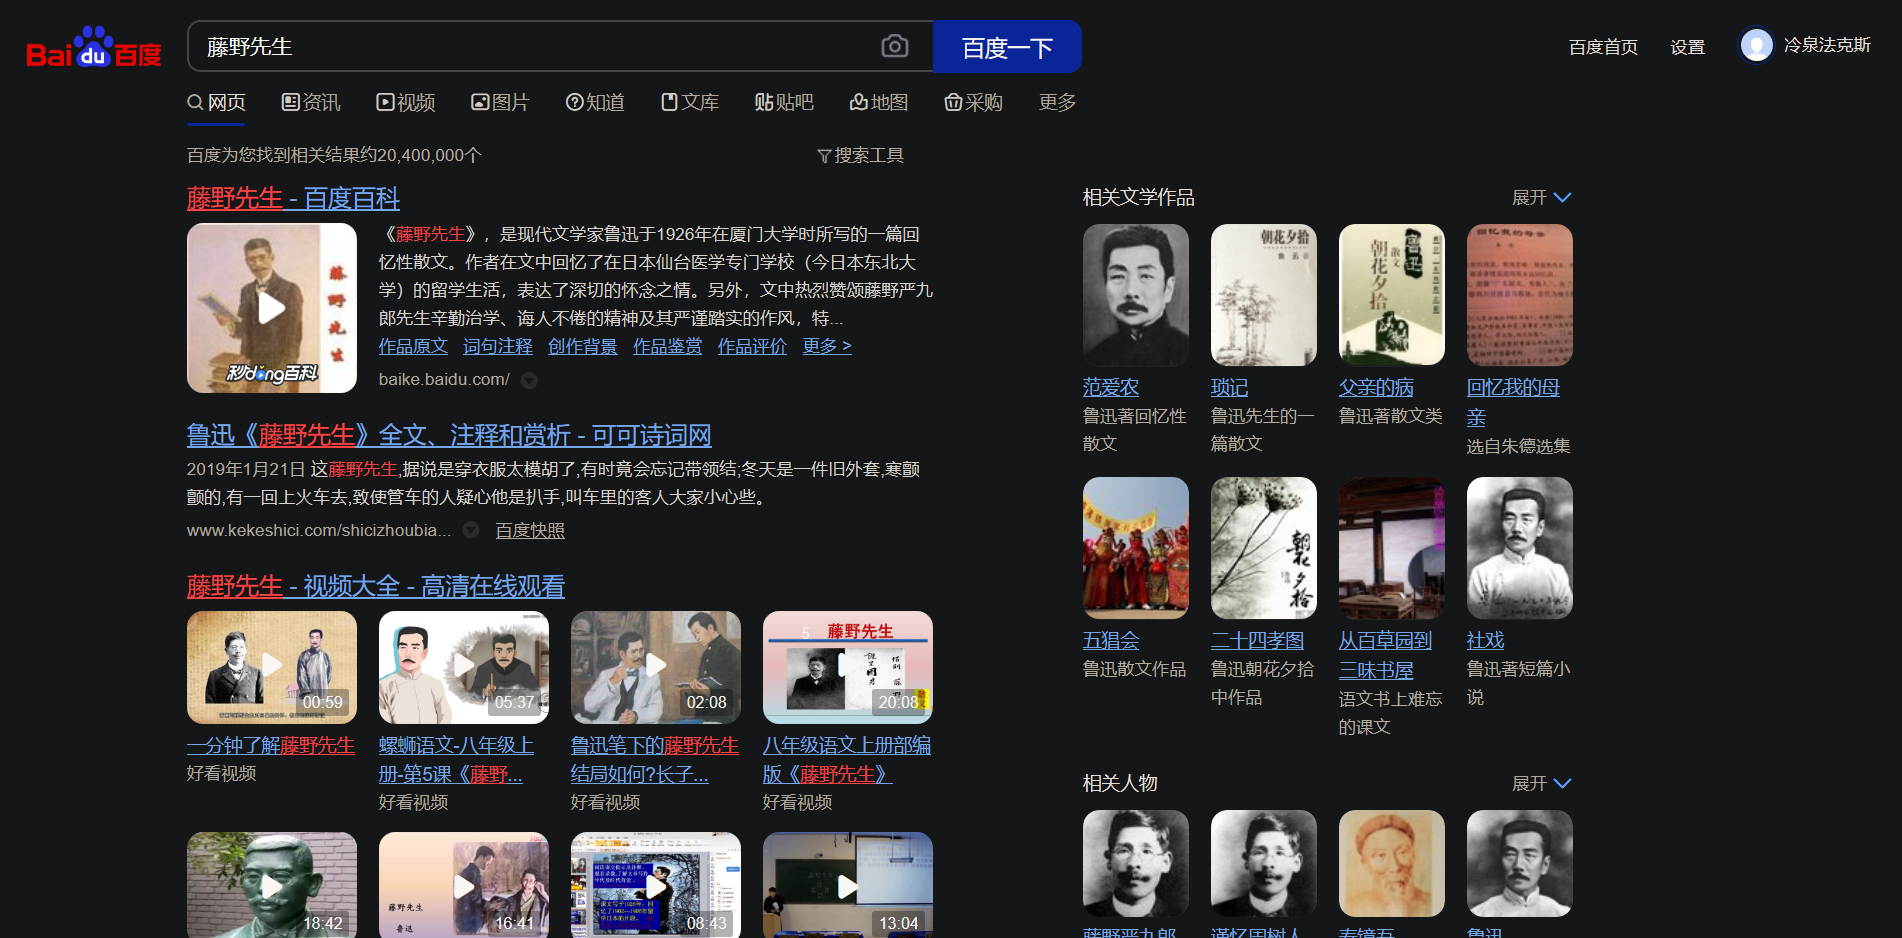The width and height of the screenshot is (1902, 938).
Task: Expand the 相关人物 section
Action: [1541, 784]
